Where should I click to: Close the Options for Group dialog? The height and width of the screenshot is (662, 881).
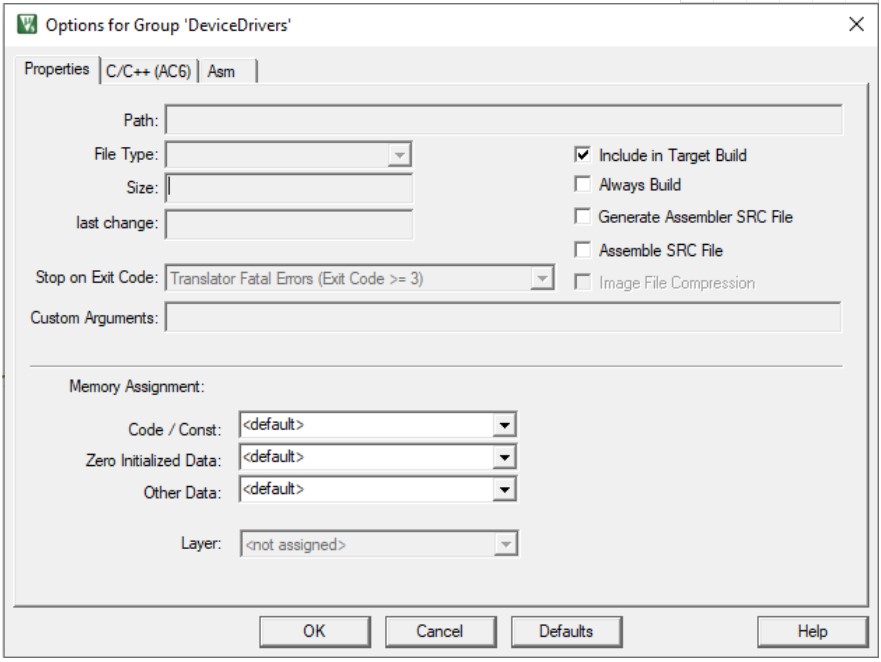pyautogui.click(x=856, y=24)
